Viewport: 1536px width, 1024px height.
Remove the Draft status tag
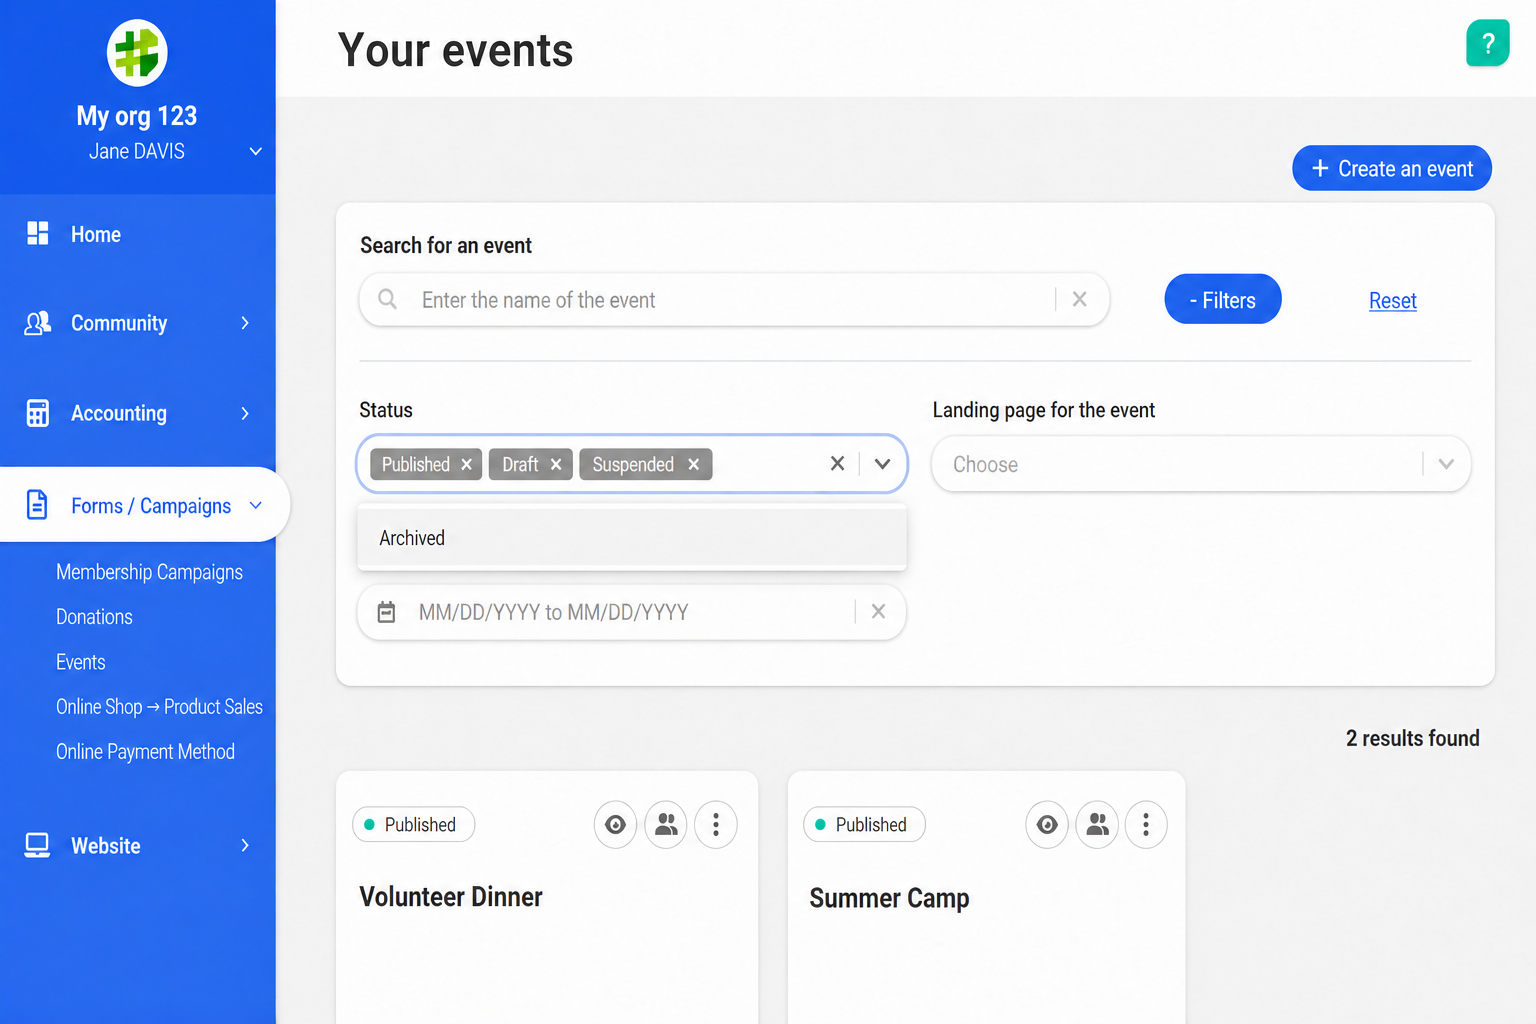(x=556, y=465)
